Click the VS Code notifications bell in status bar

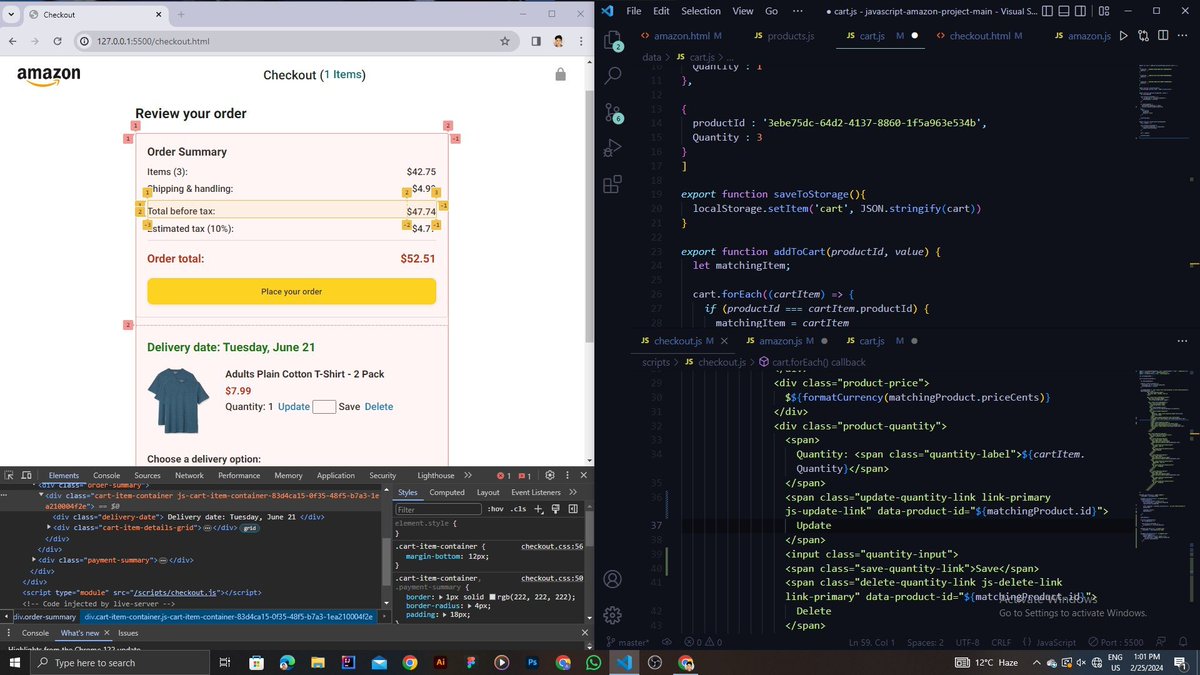pyautogui.click(x=1182, y=642)
